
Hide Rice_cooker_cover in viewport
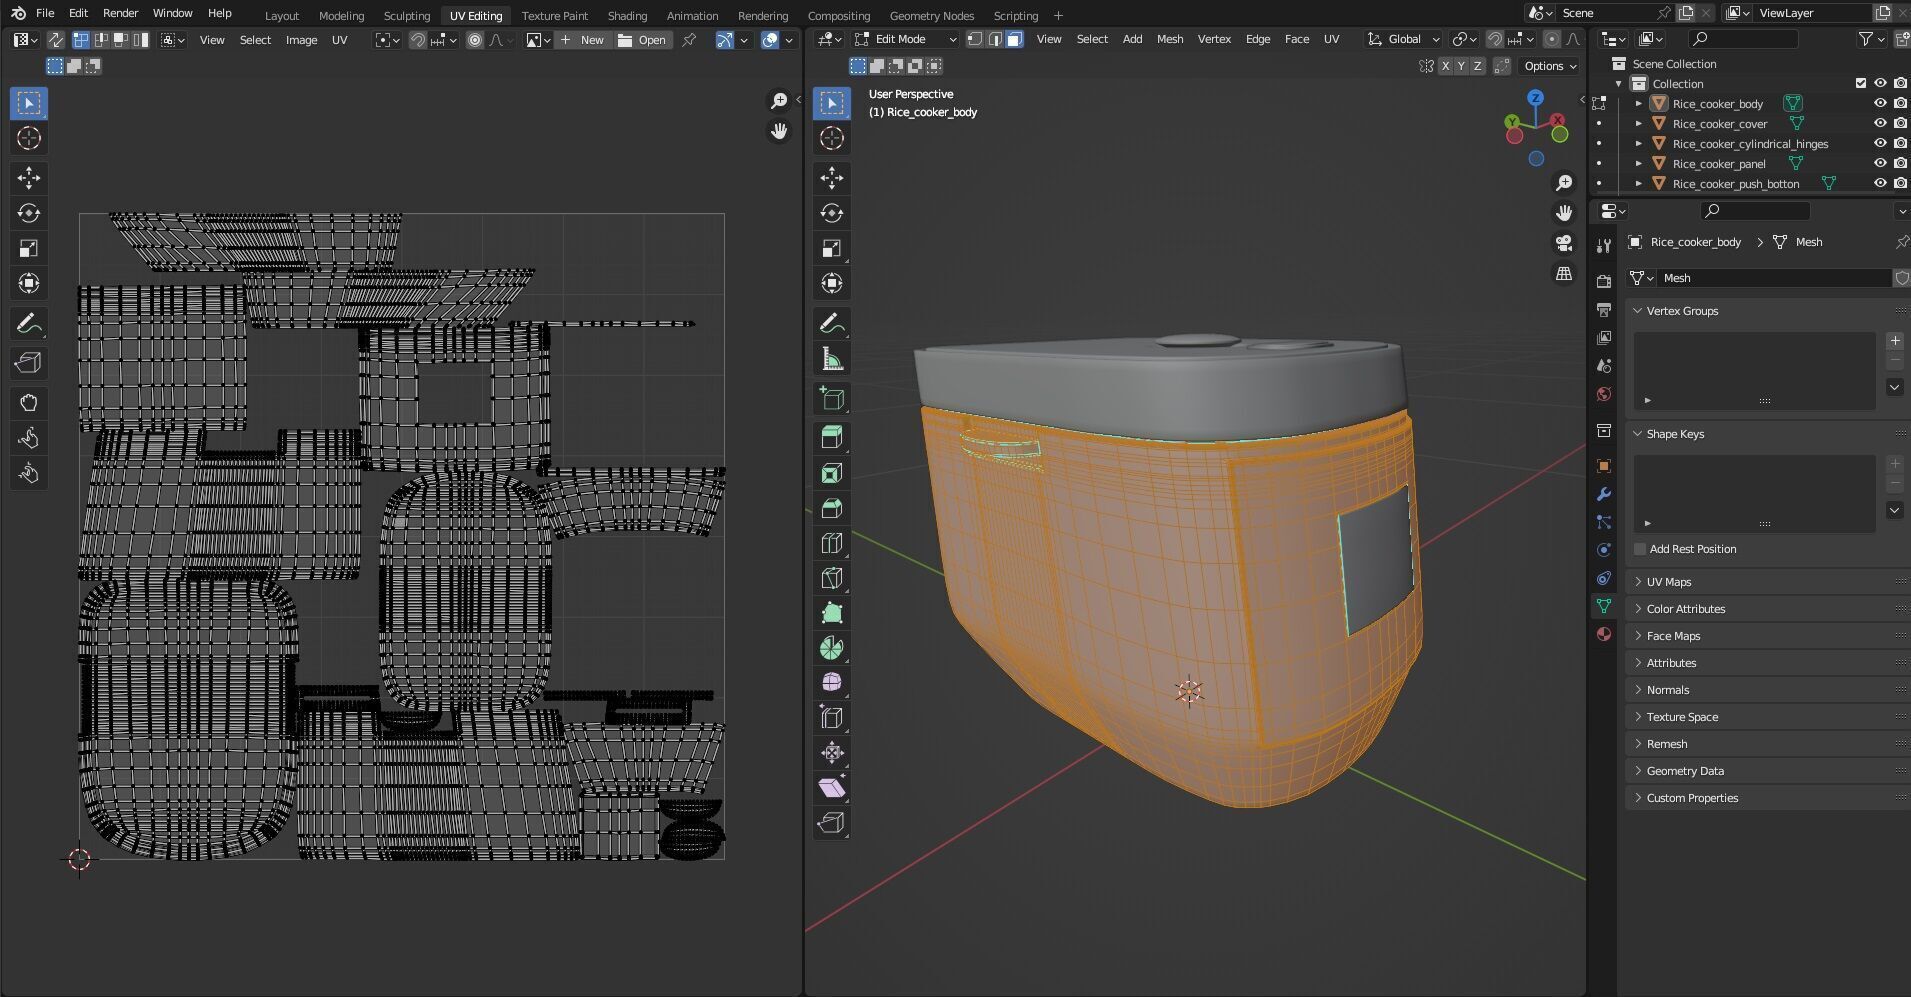pyautogui.click(x=1880, y=124)
